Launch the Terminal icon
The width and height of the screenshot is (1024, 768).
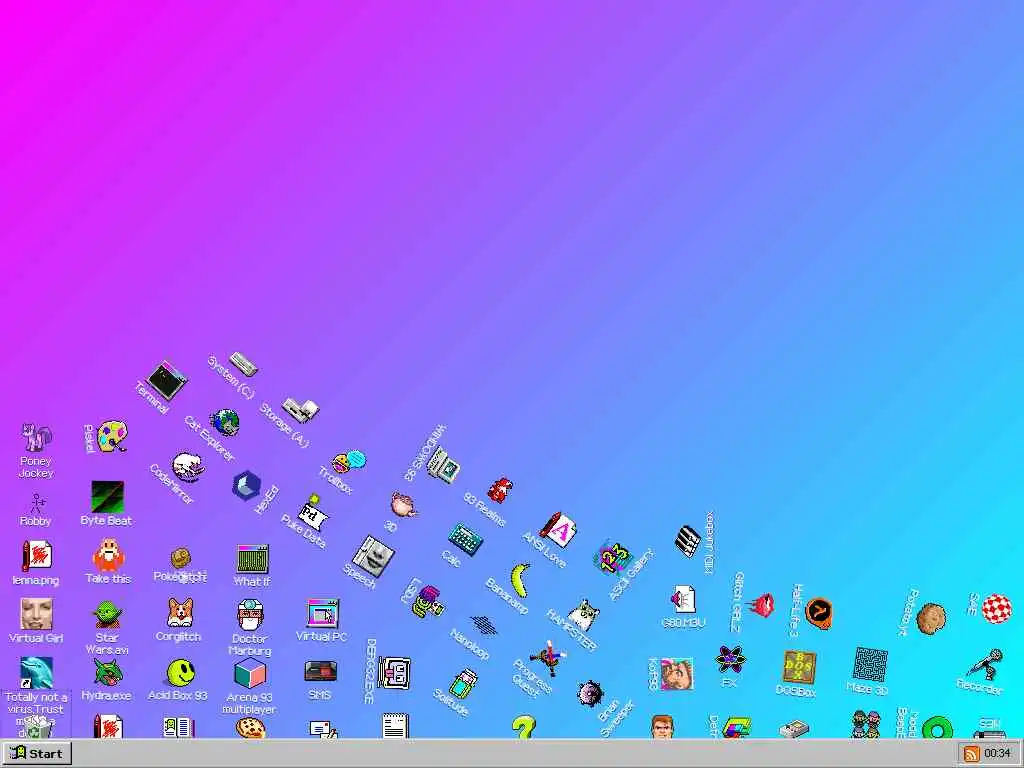click(x=167, y=381)
